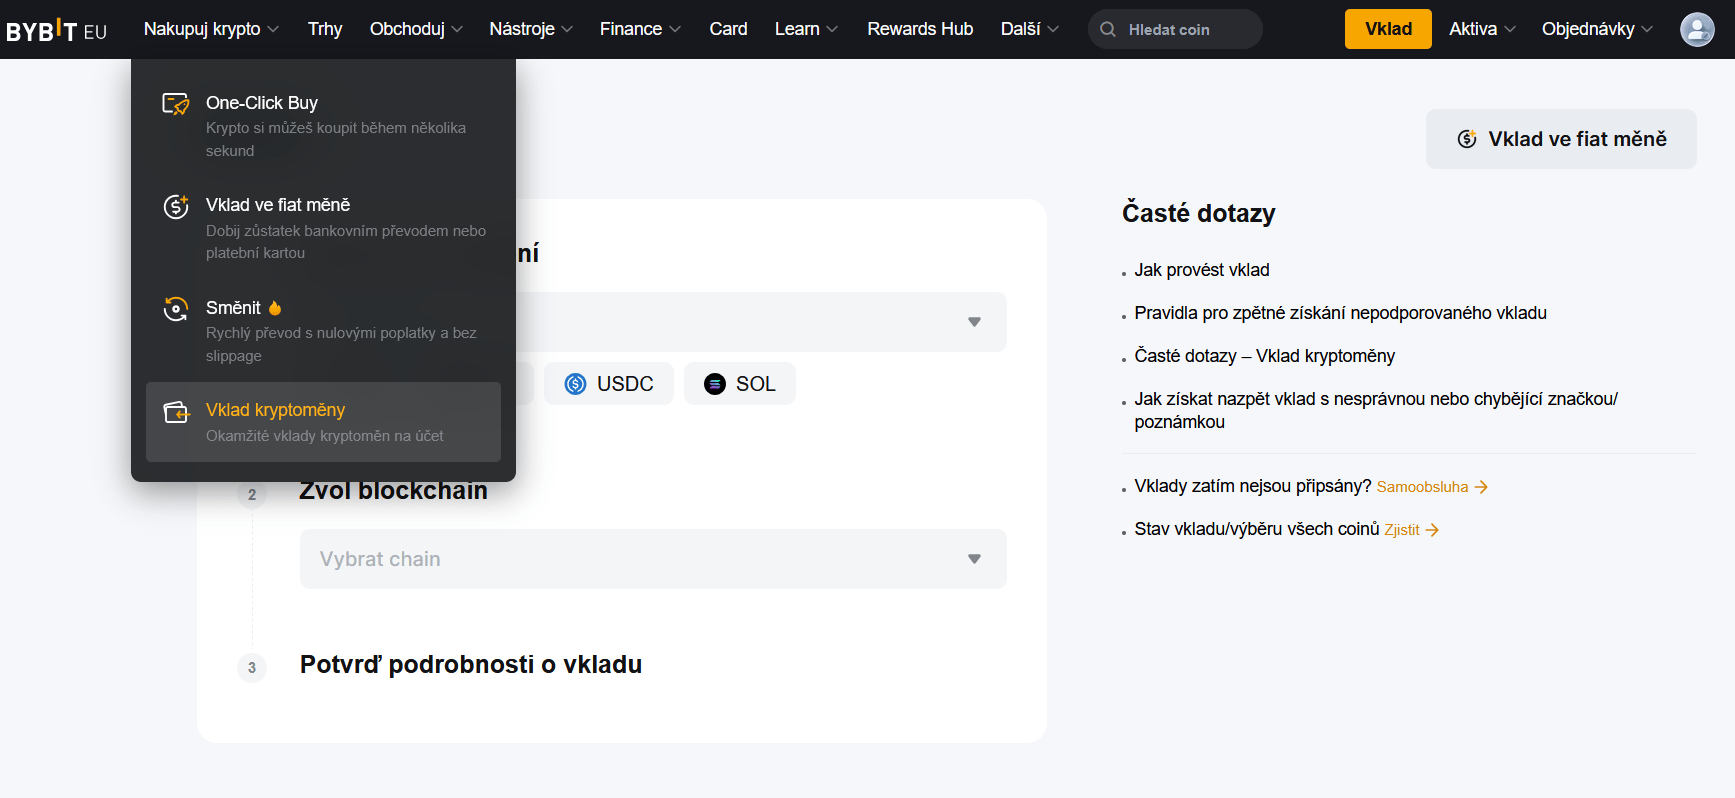This screenshot has height=798, width=1735.
Task: Expand the coin selection dropdown arrow
Action: click(974, 322)
